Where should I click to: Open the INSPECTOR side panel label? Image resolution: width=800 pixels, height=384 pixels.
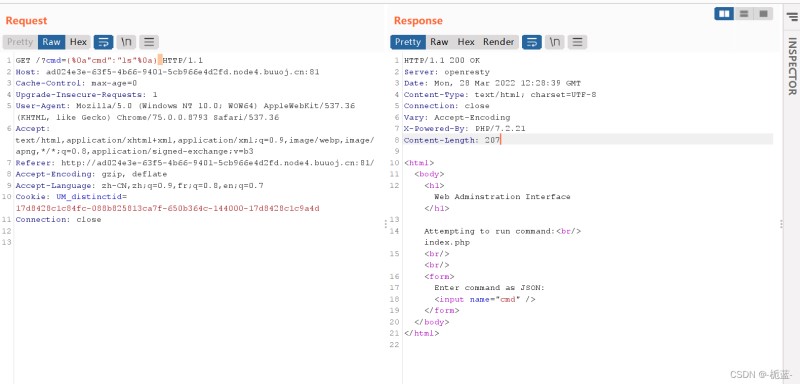click(792, 66)
